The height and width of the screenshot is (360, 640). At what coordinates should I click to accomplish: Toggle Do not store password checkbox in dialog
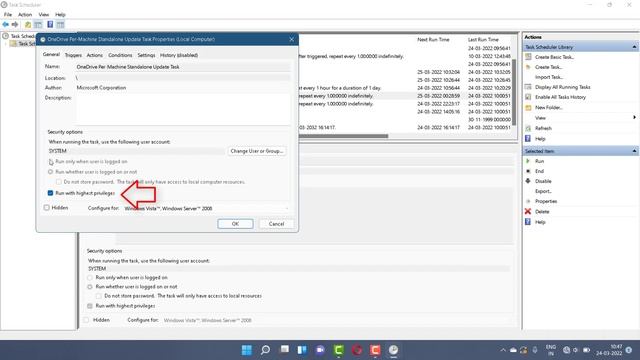(59, 182)
